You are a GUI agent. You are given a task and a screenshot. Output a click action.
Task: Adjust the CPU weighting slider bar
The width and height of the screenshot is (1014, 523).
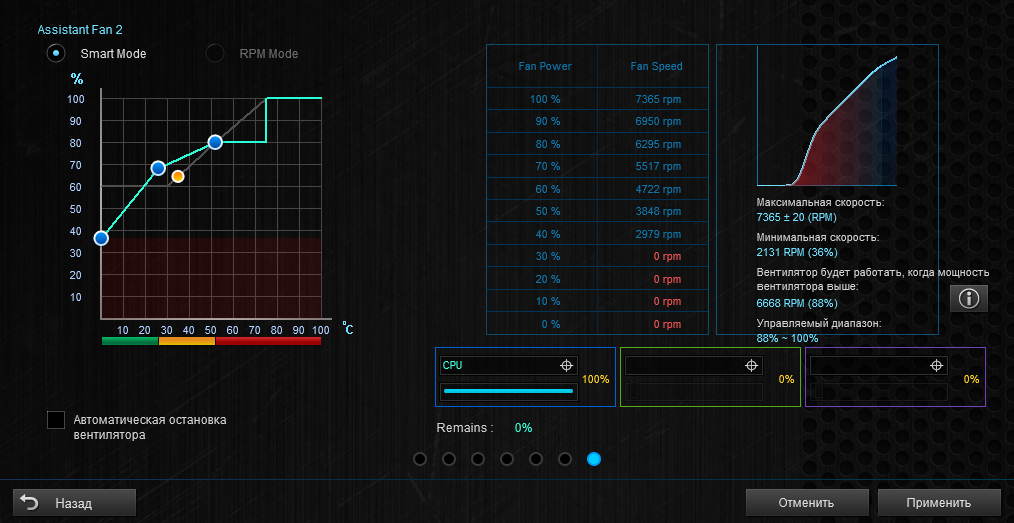508,391
